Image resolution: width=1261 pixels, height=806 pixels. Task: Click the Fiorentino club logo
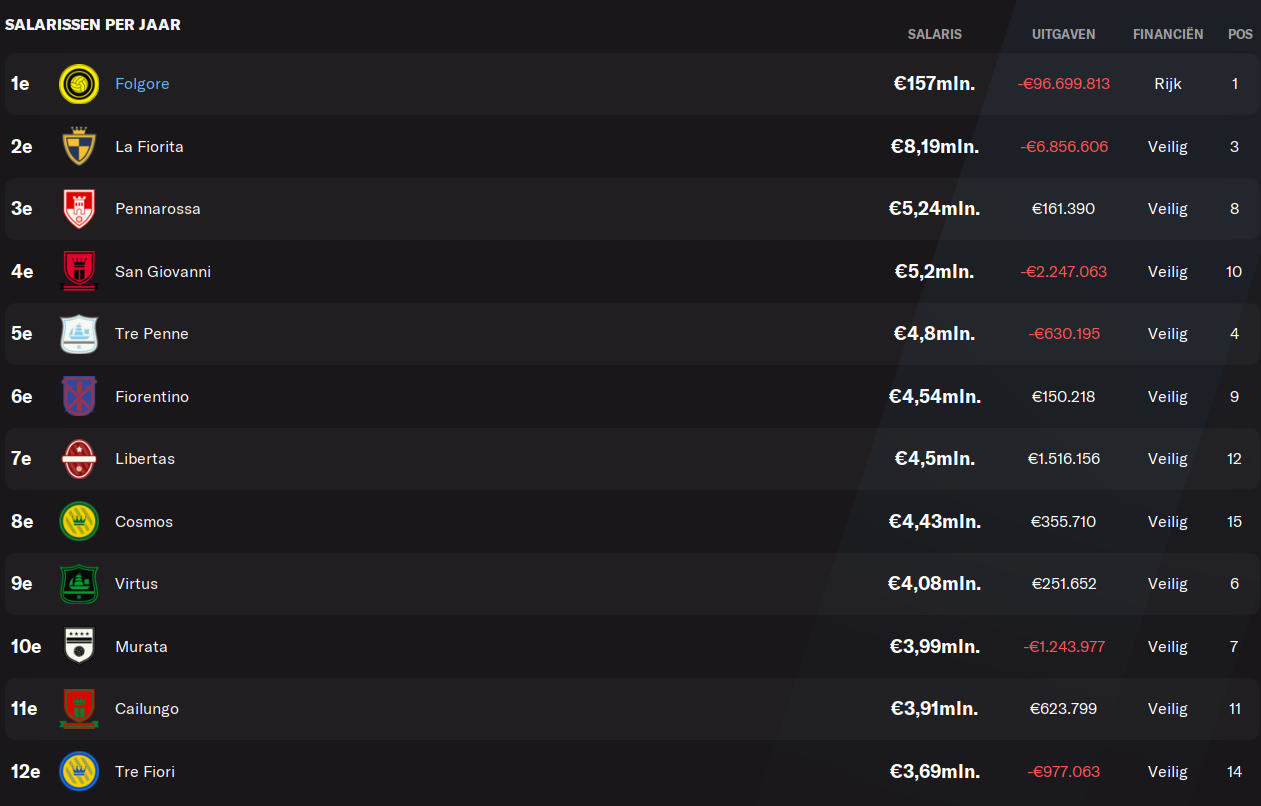click(79, 396)
